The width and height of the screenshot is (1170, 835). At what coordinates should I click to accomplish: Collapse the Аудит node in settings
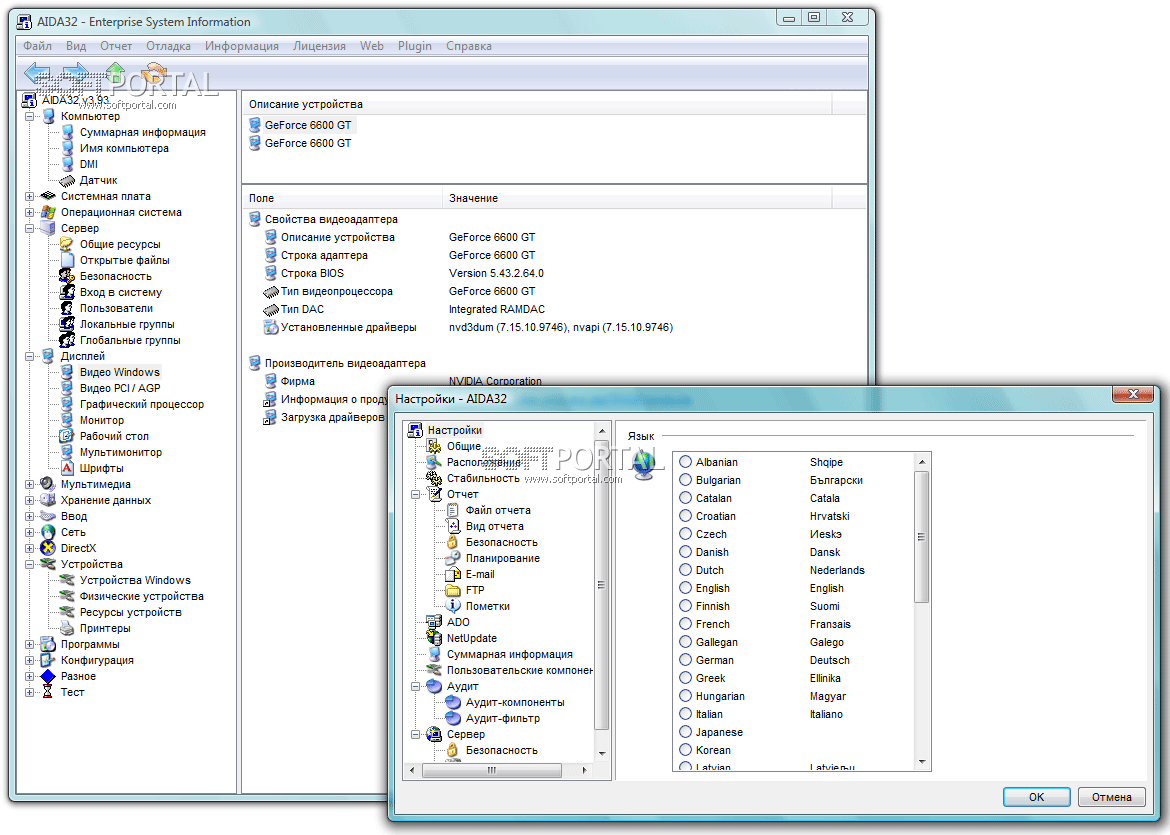pos(416,687)
